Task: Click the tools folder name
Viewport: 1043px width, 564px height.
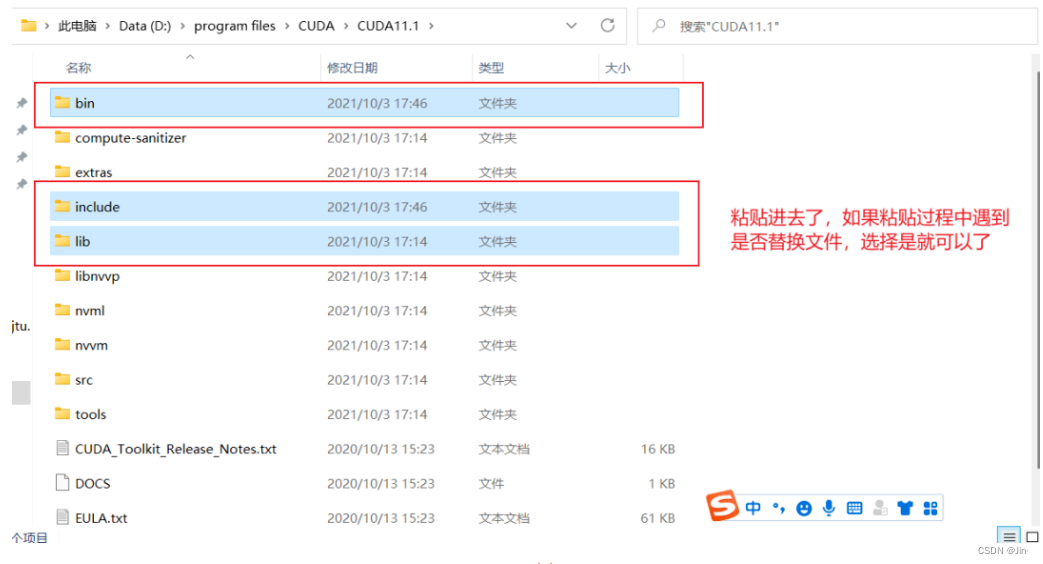Action: click(x=90, y=414)
